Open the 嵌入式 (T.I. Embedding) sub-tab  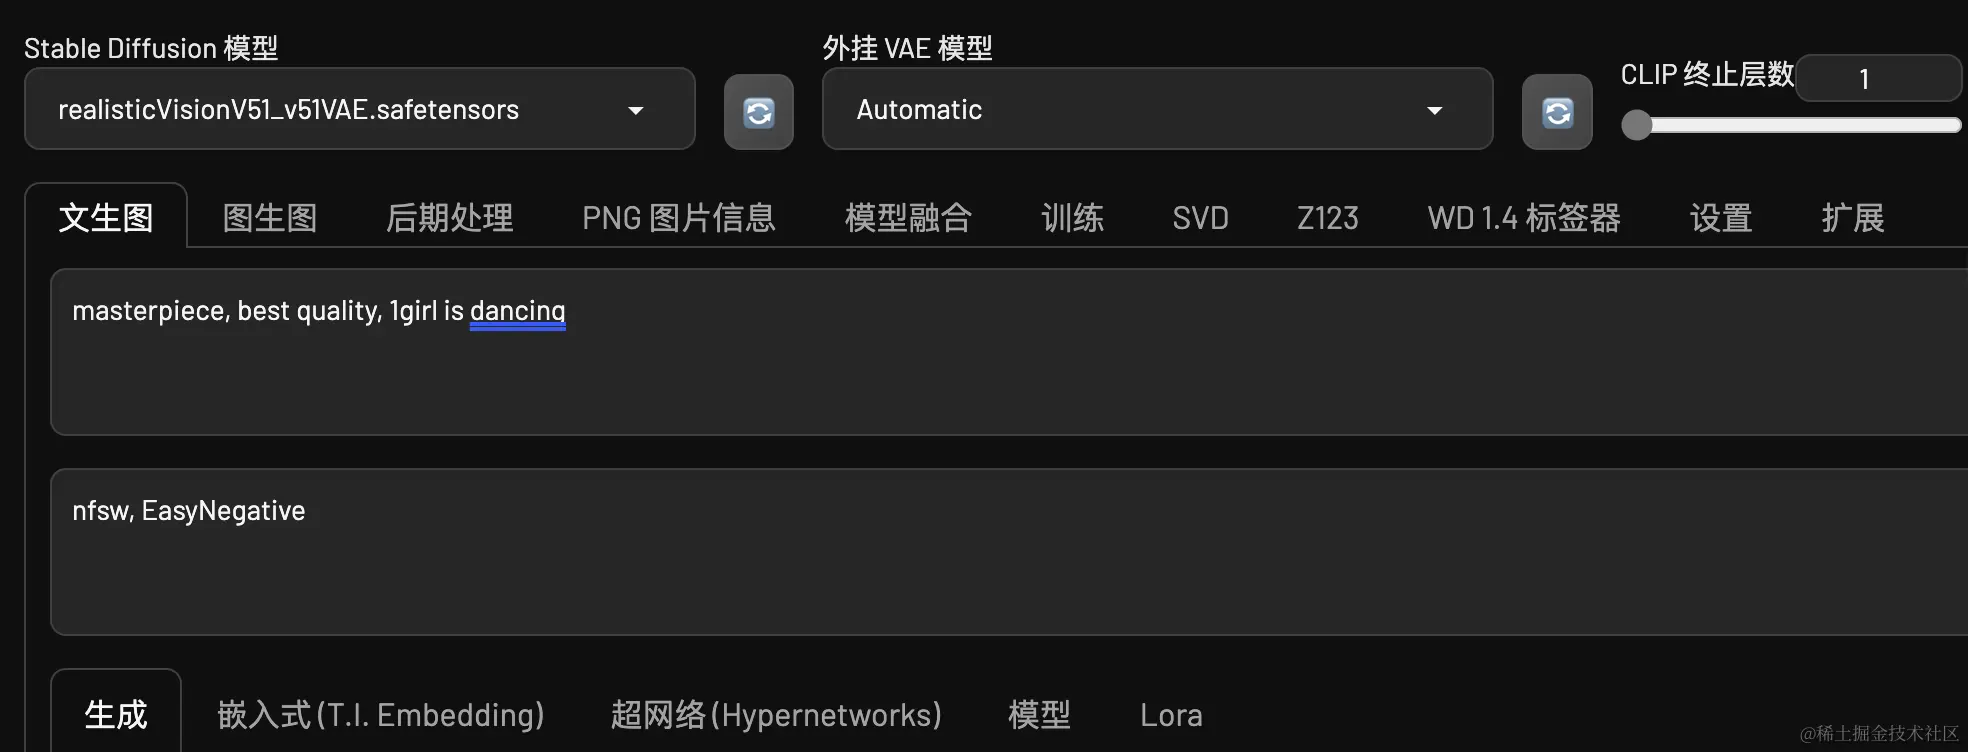coord(381,715)
